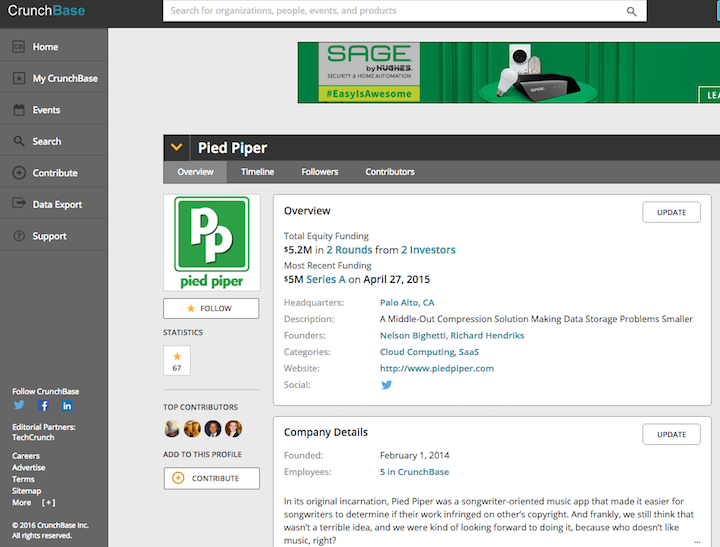720x547 pixels.
Task: Click Pied Piper's Twitter bird icon
Action: tap(387, 385)
